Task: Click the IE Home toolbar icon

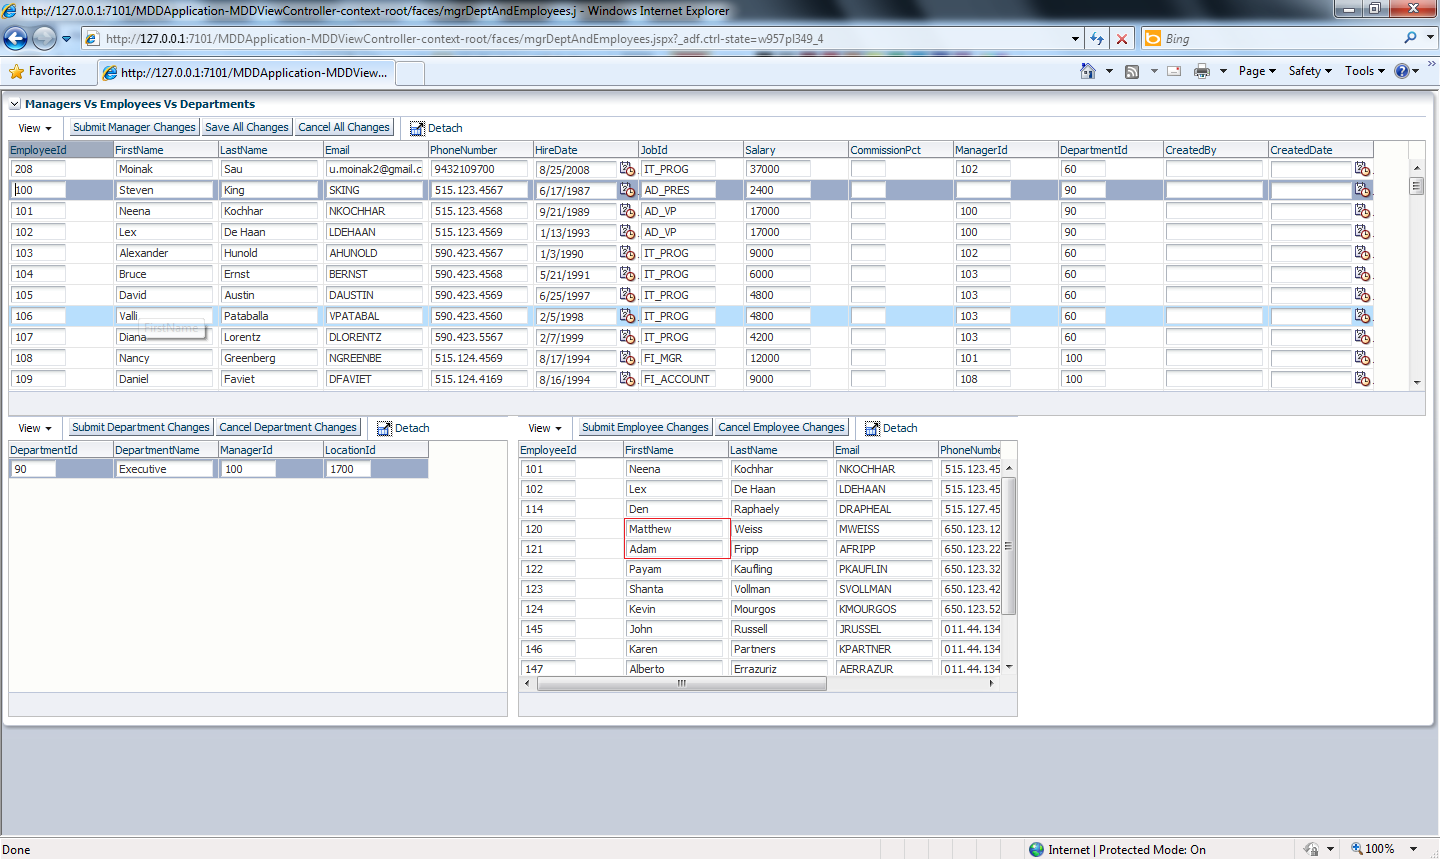Action: tap(1088, 71)
